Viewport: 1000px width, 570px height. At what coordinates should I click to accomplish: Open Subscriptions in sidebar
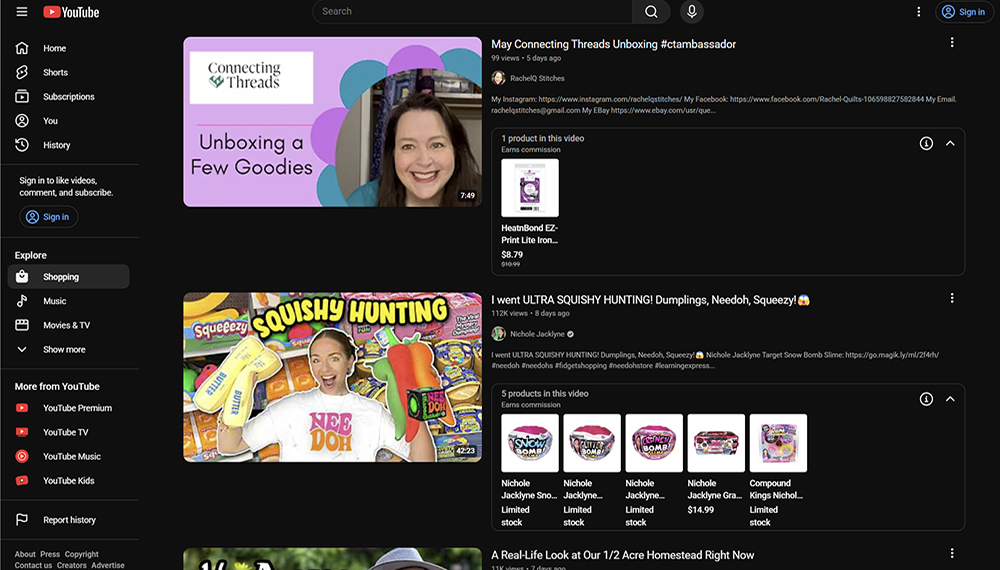pos(68,96)
